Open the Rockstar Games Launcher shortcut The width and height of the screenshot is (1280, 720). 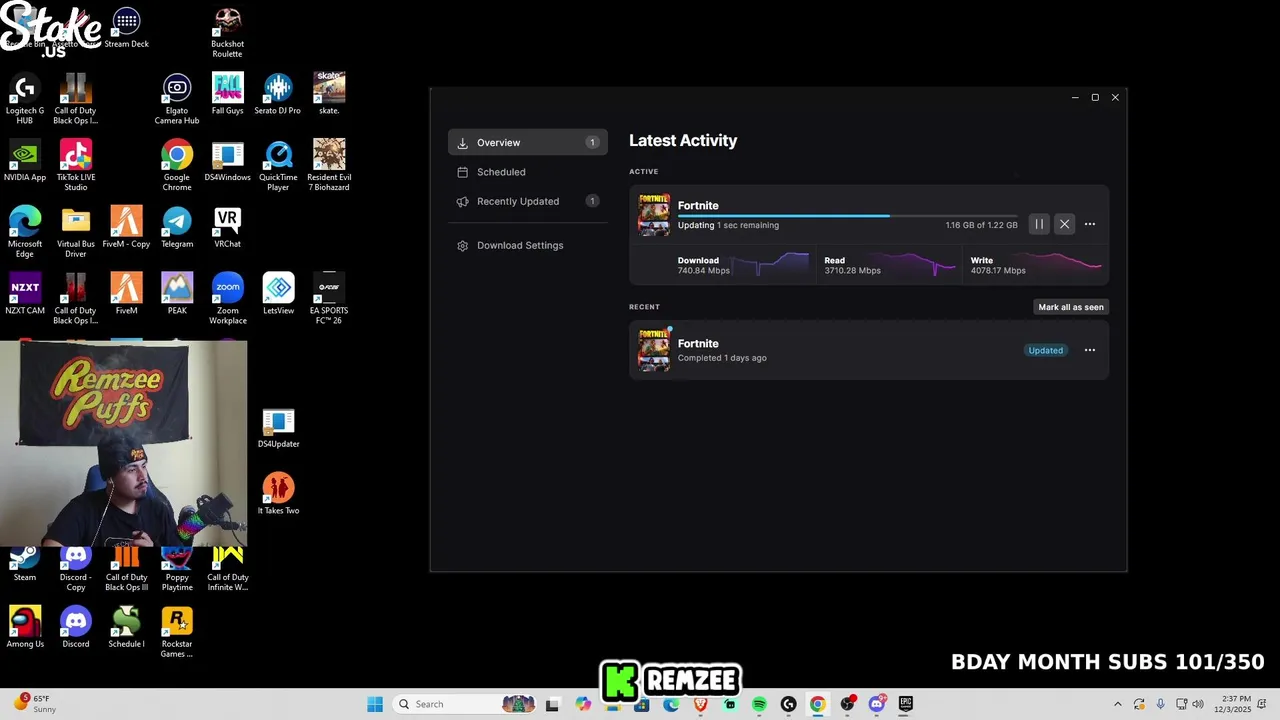coord(177,633)
